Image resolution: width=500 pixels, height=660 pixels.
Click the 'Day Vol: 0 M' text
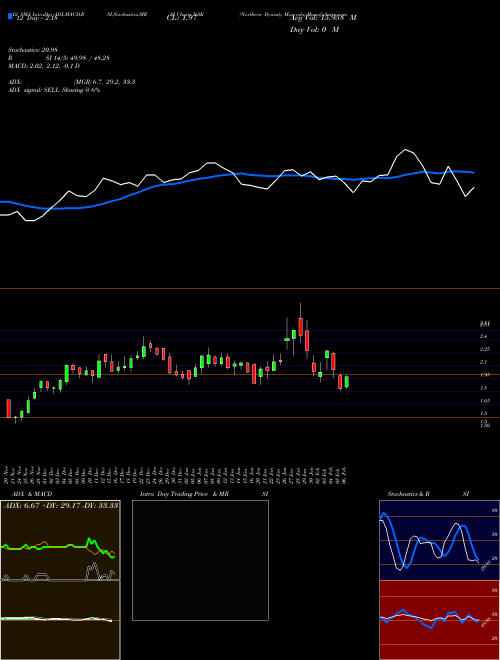point(314,30)
